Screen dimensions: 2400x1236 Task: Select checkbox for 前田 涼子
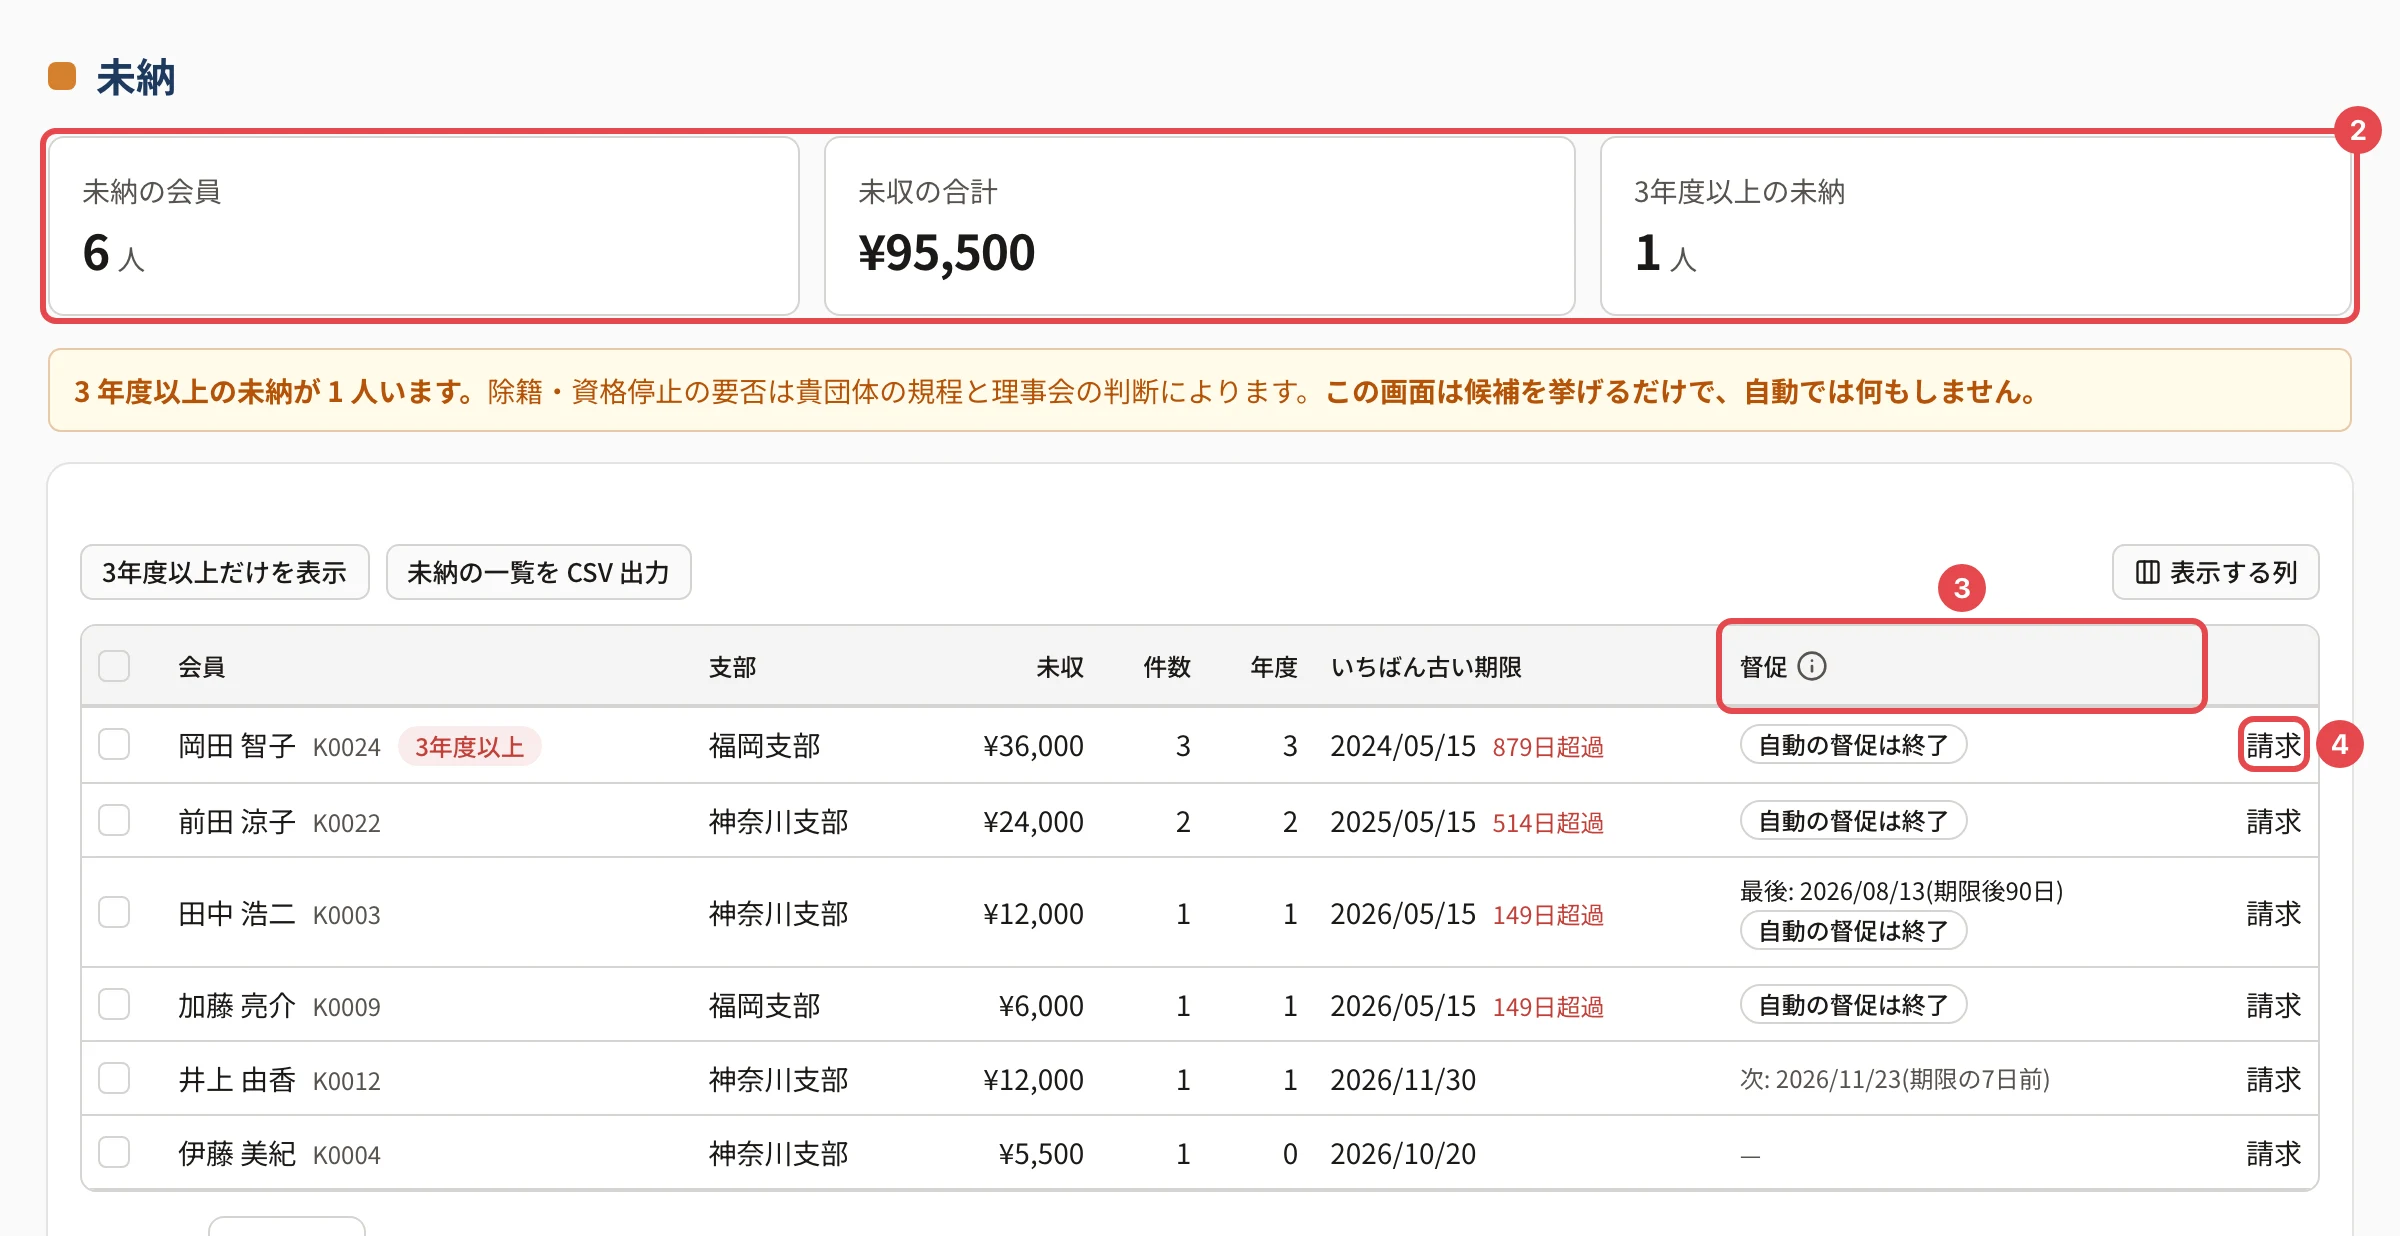(x=114, y=820)
